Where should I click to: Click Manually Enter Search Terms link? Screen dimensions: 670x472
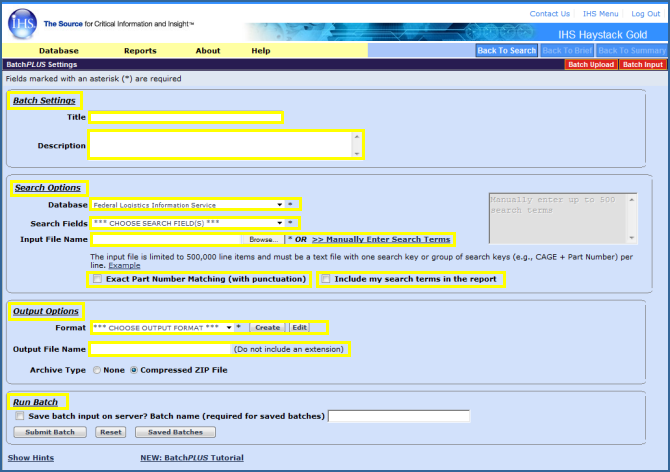click(x=381, y=239)
